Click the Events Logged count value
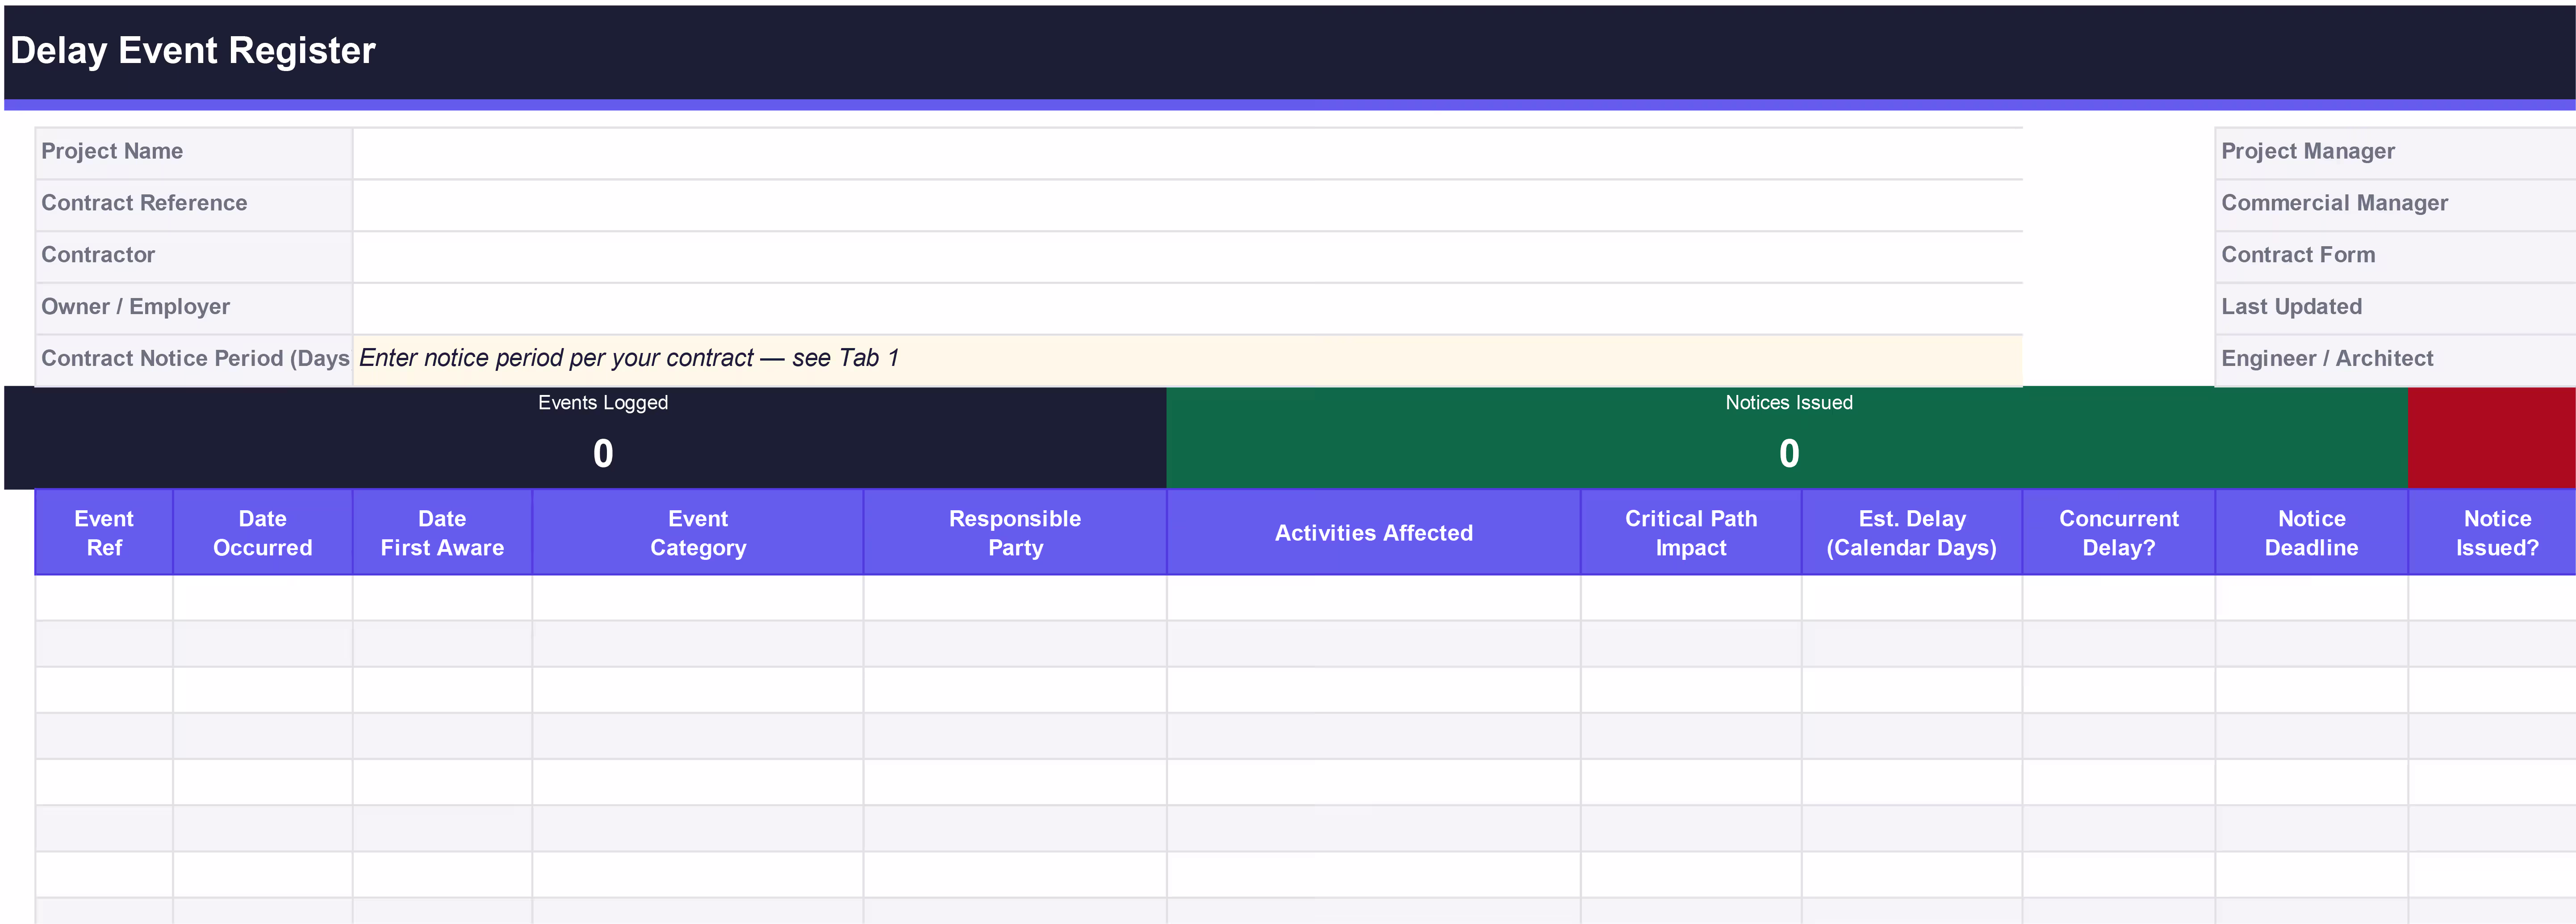Screen dimensions: 2576x924 coord(603,454)
